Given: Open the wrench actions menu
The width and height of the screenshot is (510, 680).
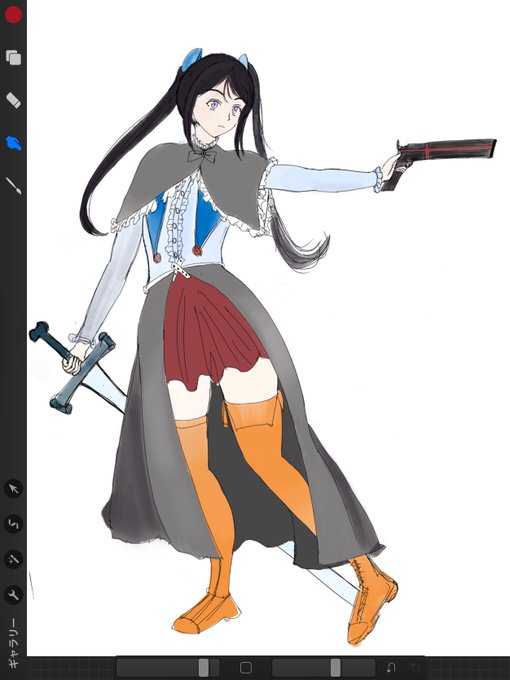Looking at the screenshot, I should 13,595.
